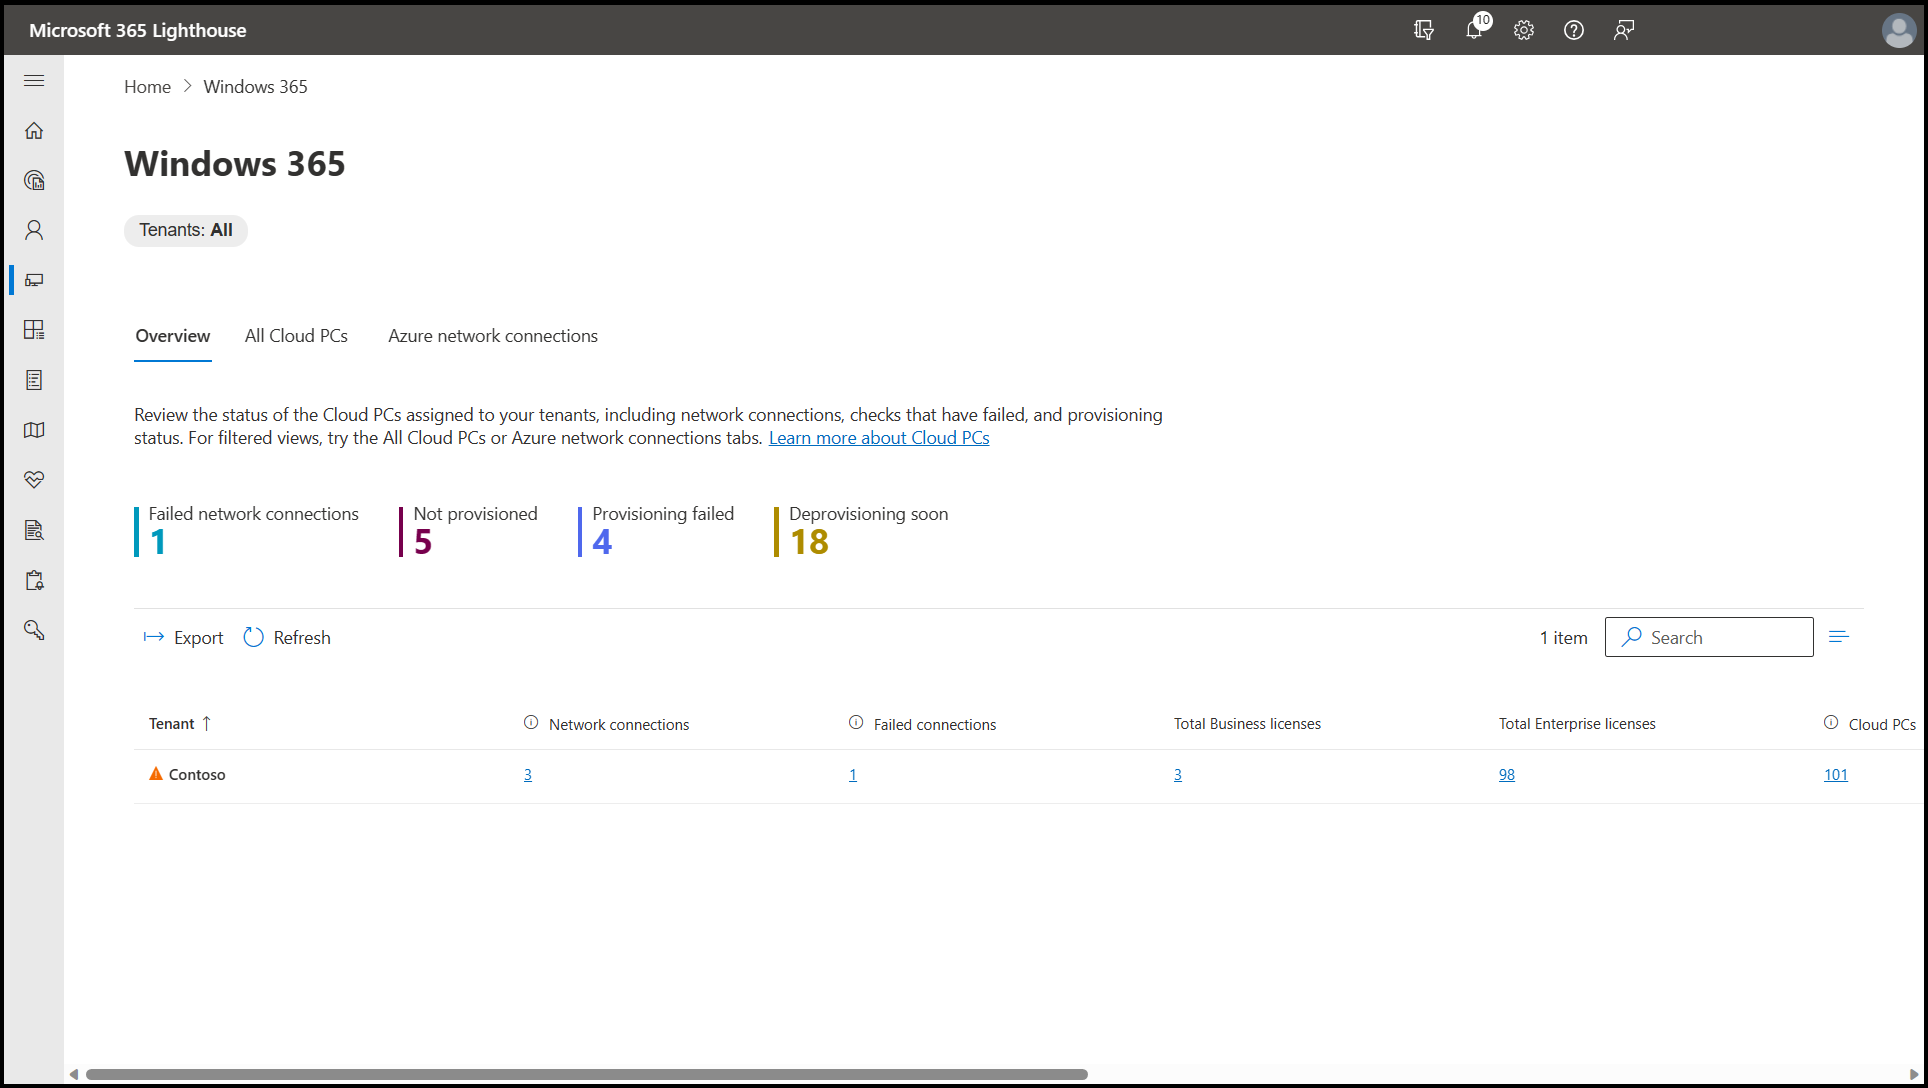1928x1088 pixels.
Task: Click the Network connections column header
Action: click(619, 724)
